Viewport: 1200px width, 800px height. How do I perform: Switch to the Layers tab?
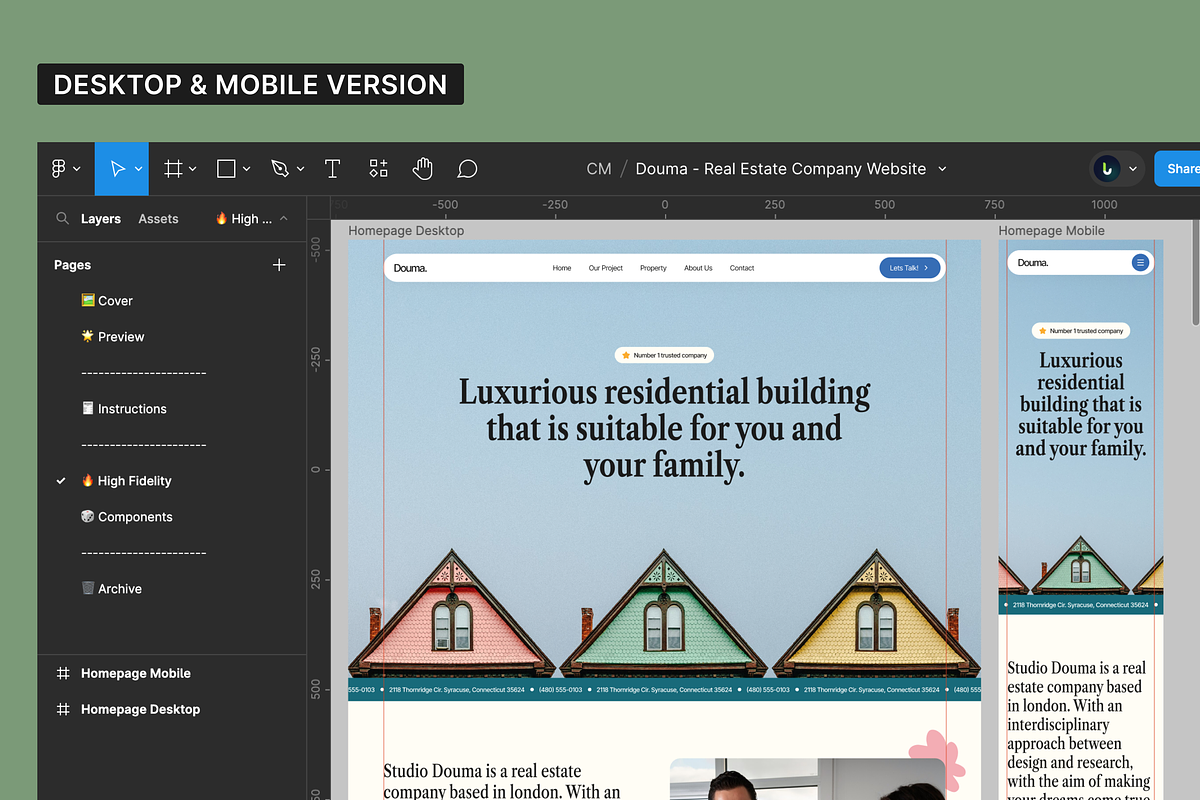pos(101,218)
